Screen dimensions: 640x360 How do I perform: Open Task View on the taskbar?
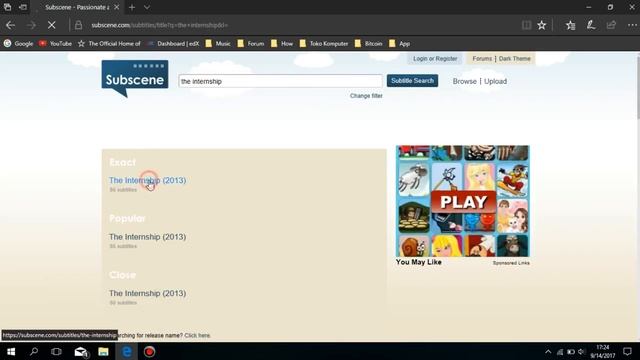56,351
